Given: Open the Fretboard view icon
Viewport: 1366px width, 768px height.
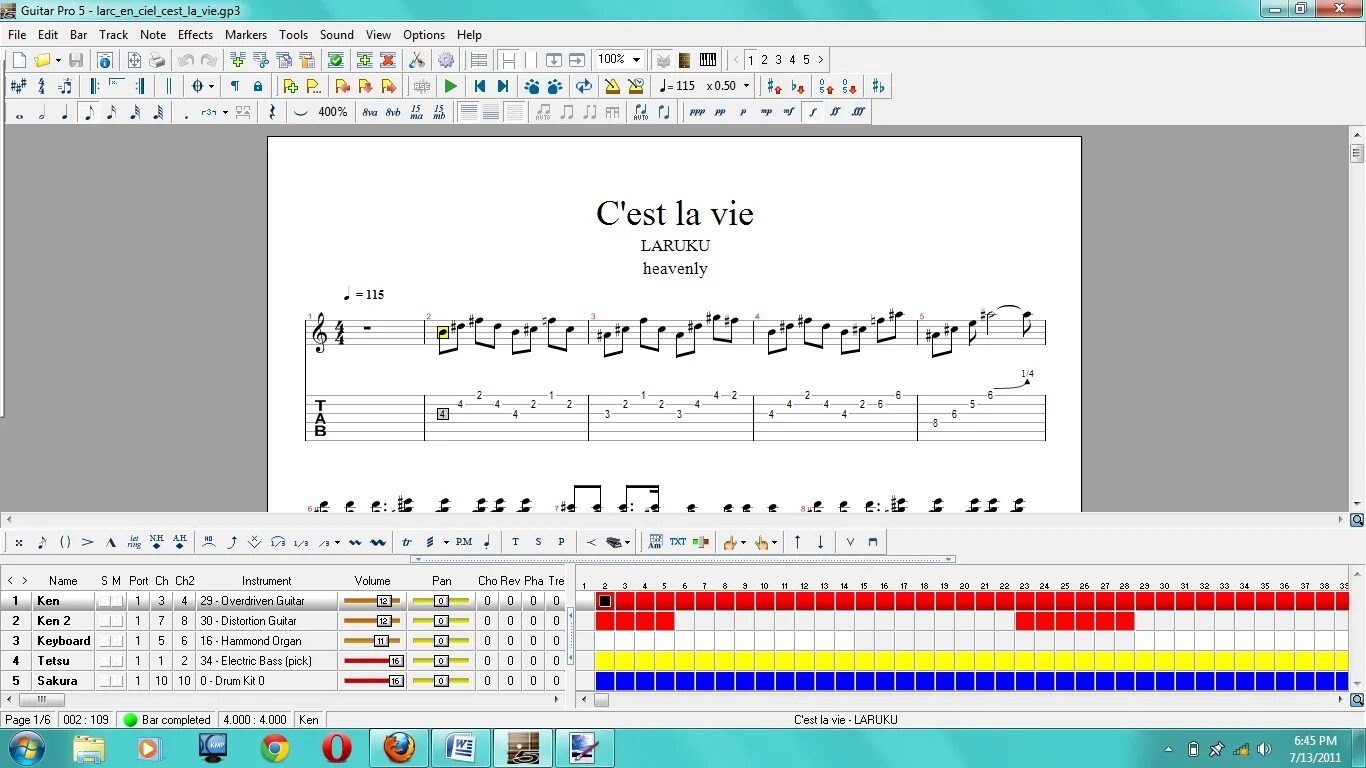Looking at the screenshot, I should [684, 60].
